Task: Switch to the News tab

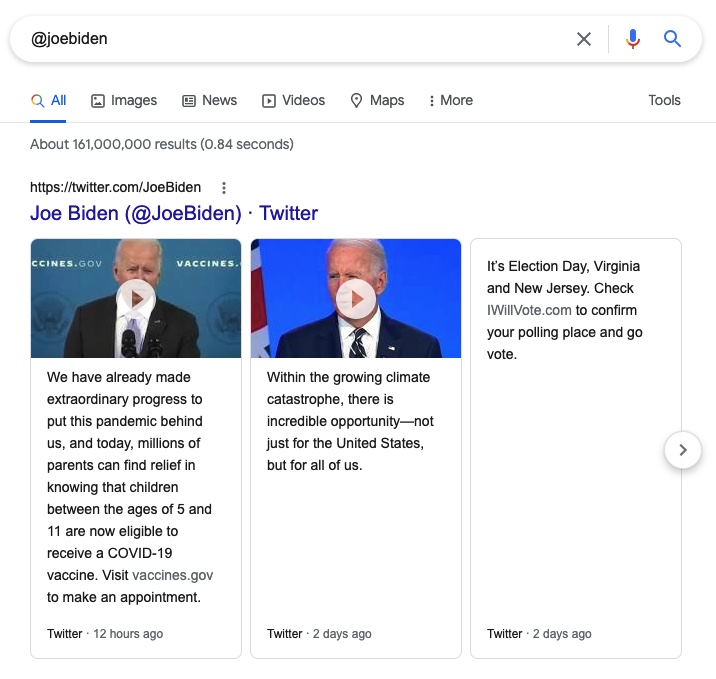Action: coord(209,100)
